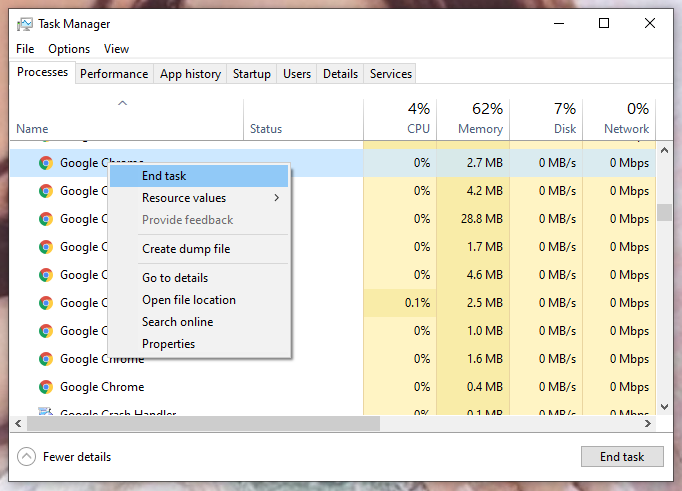This screenshot has width=682, height=491.
Task: Switch to the Users tab
Action: tap(297, 74)
